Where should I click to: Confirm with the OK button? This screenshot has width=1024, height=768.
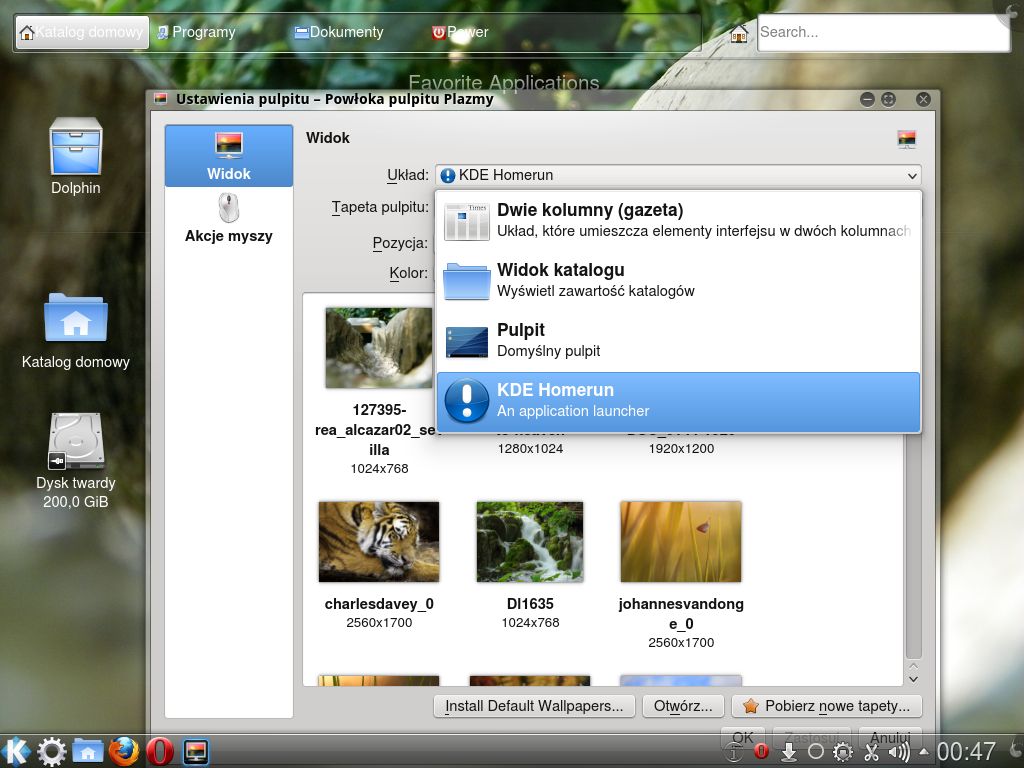[x=743, y=737]
